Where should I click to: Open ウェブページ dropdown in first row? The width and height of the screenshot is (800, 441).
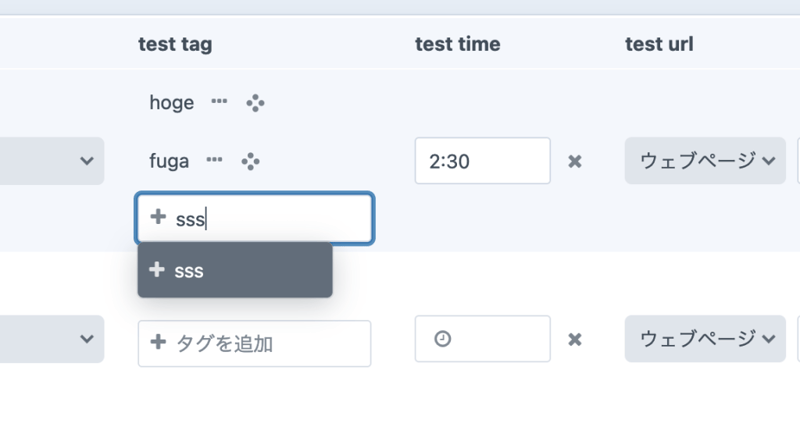click(705, 161)
